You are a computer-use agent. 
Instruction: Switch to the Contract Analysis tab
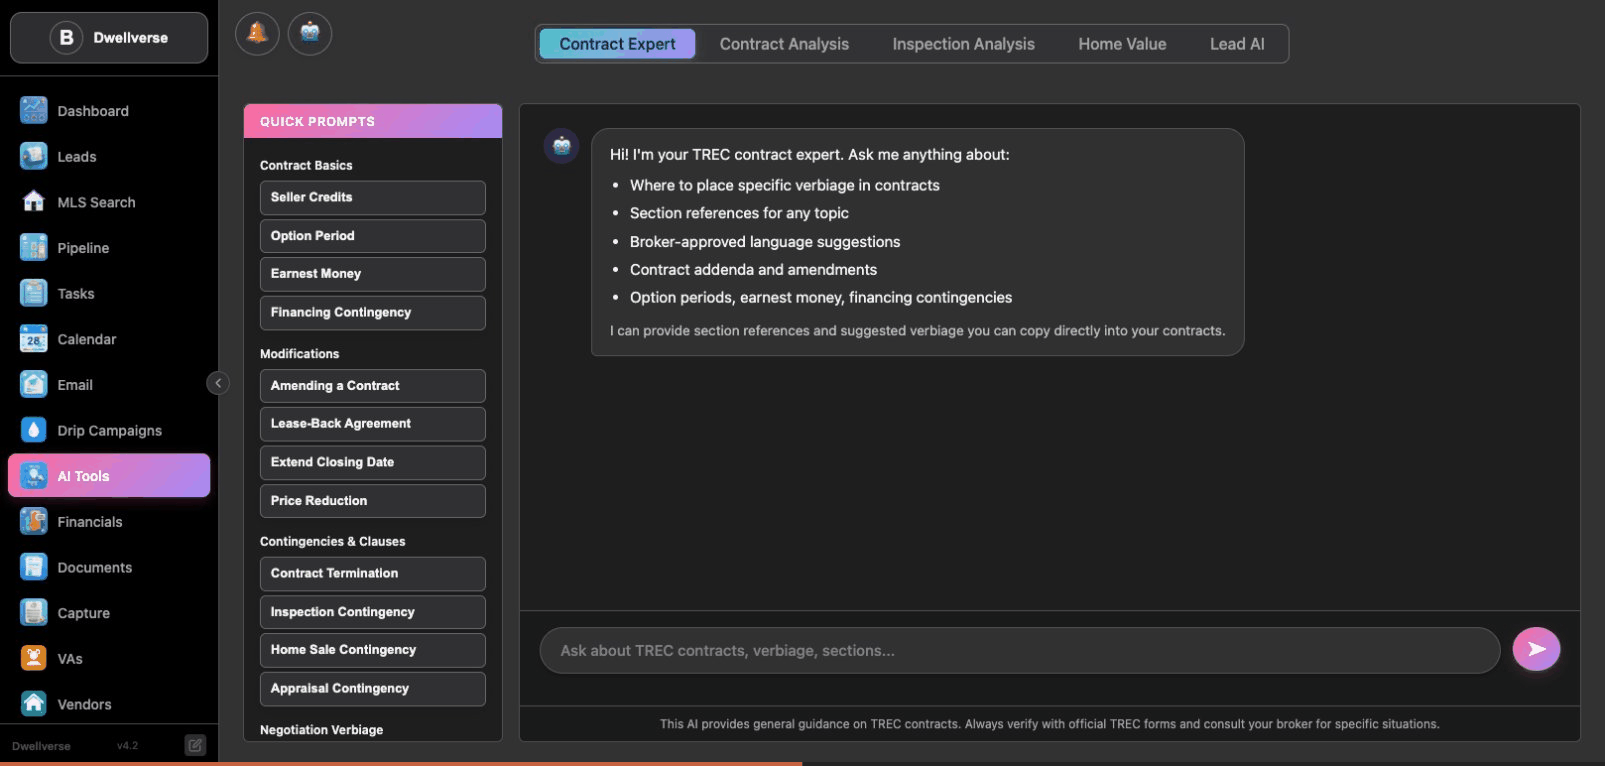coord(784,44)
